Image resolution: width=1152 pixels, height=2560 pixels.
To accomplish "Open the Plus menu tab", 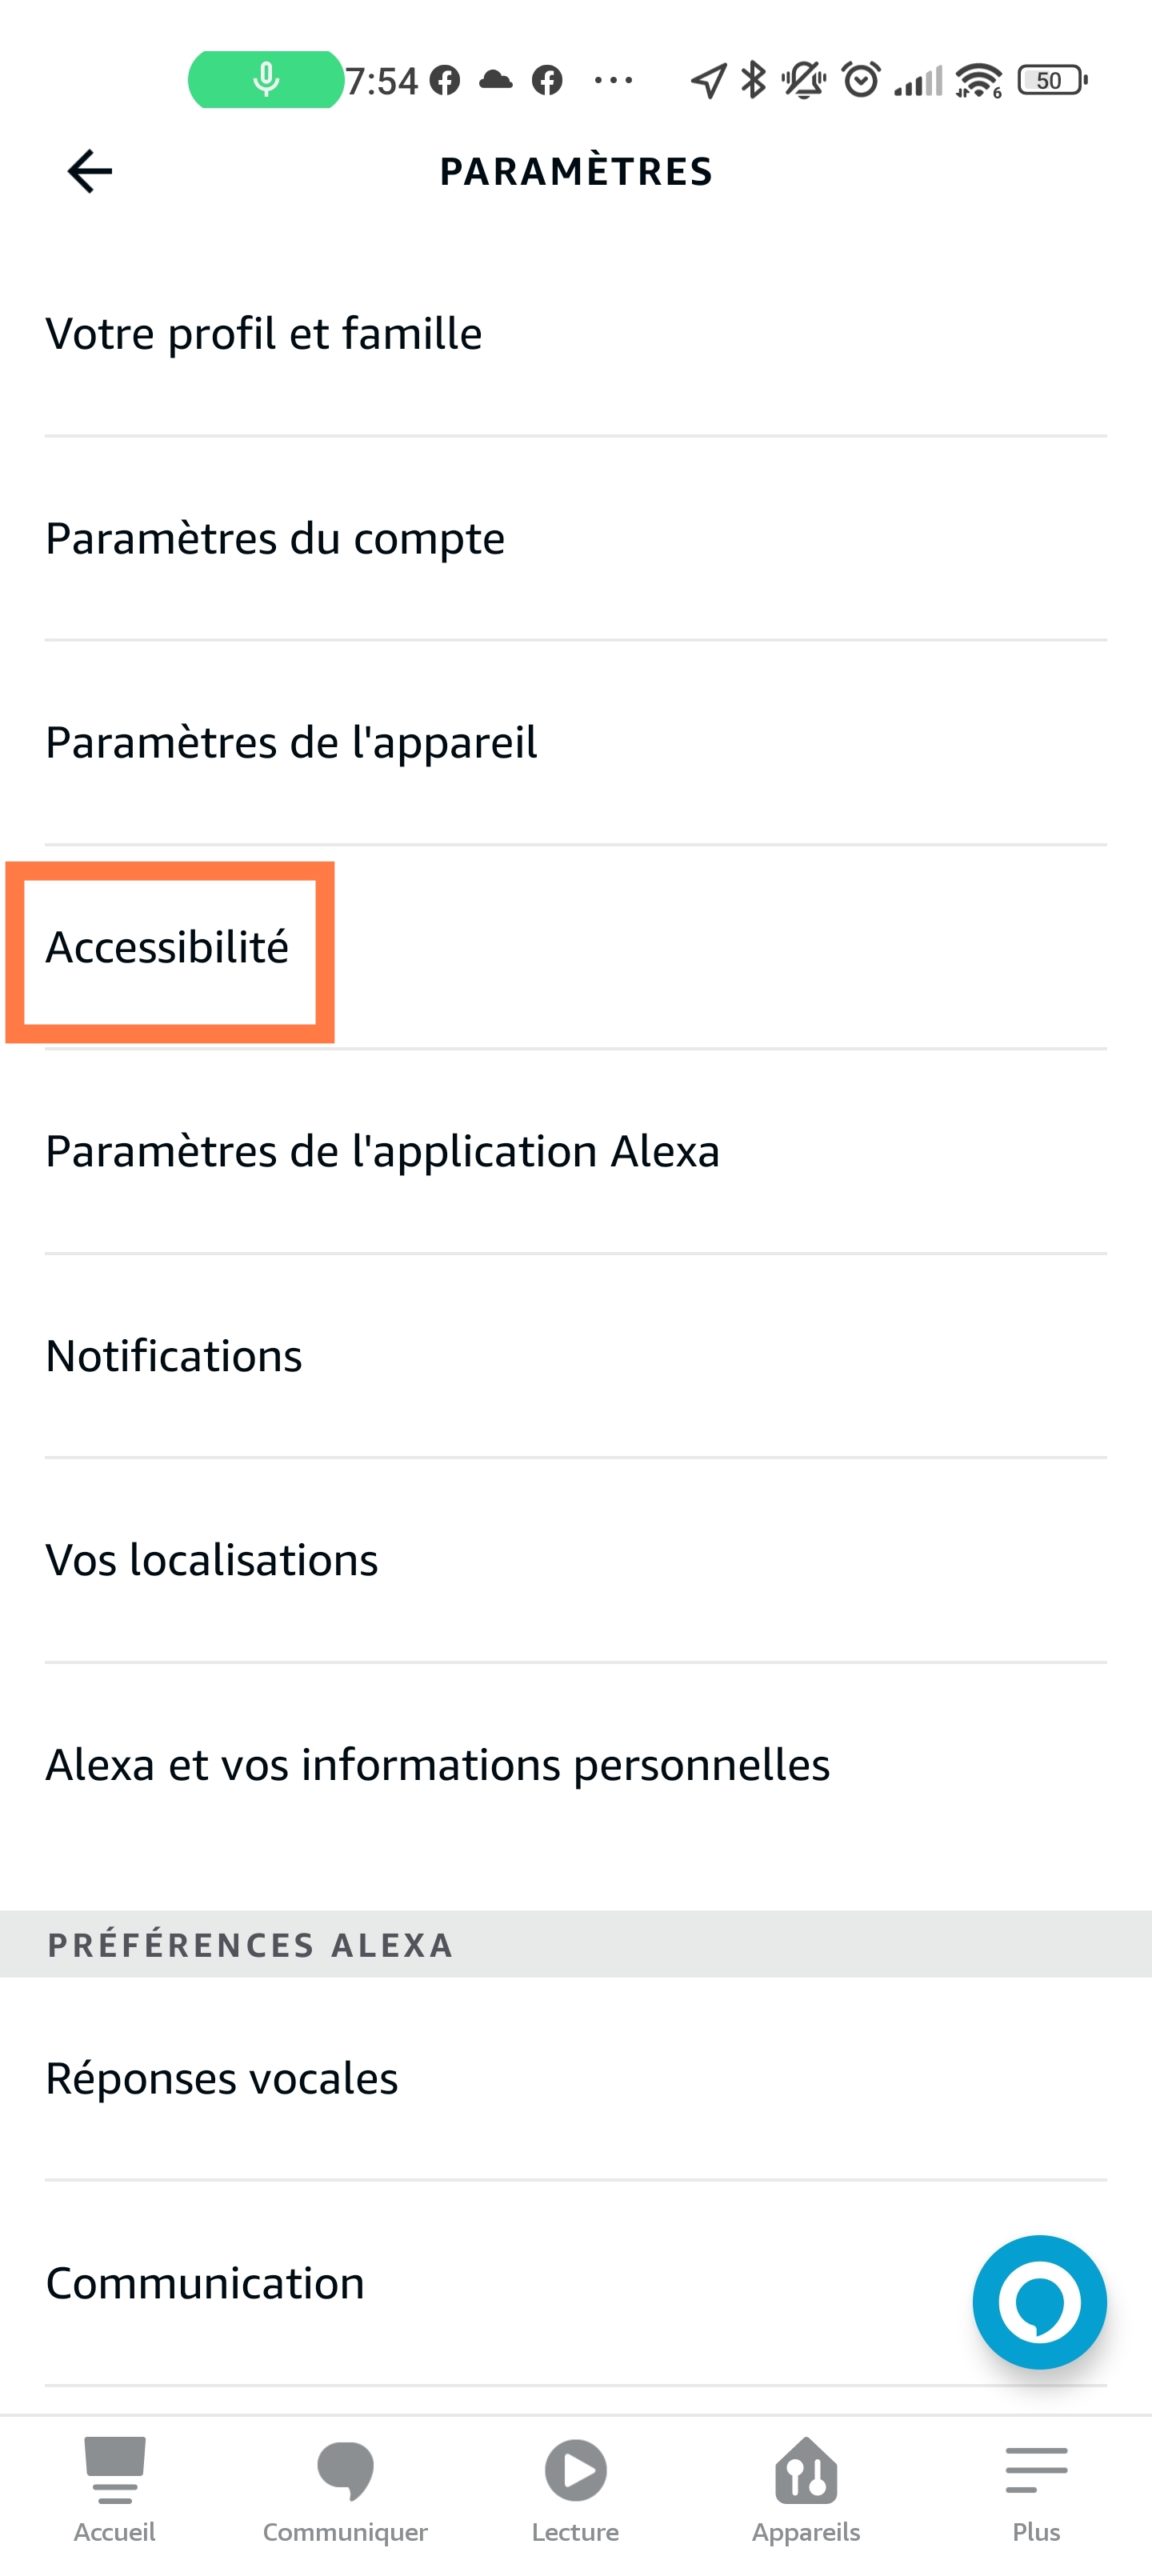I will tap(1036, 2489).
